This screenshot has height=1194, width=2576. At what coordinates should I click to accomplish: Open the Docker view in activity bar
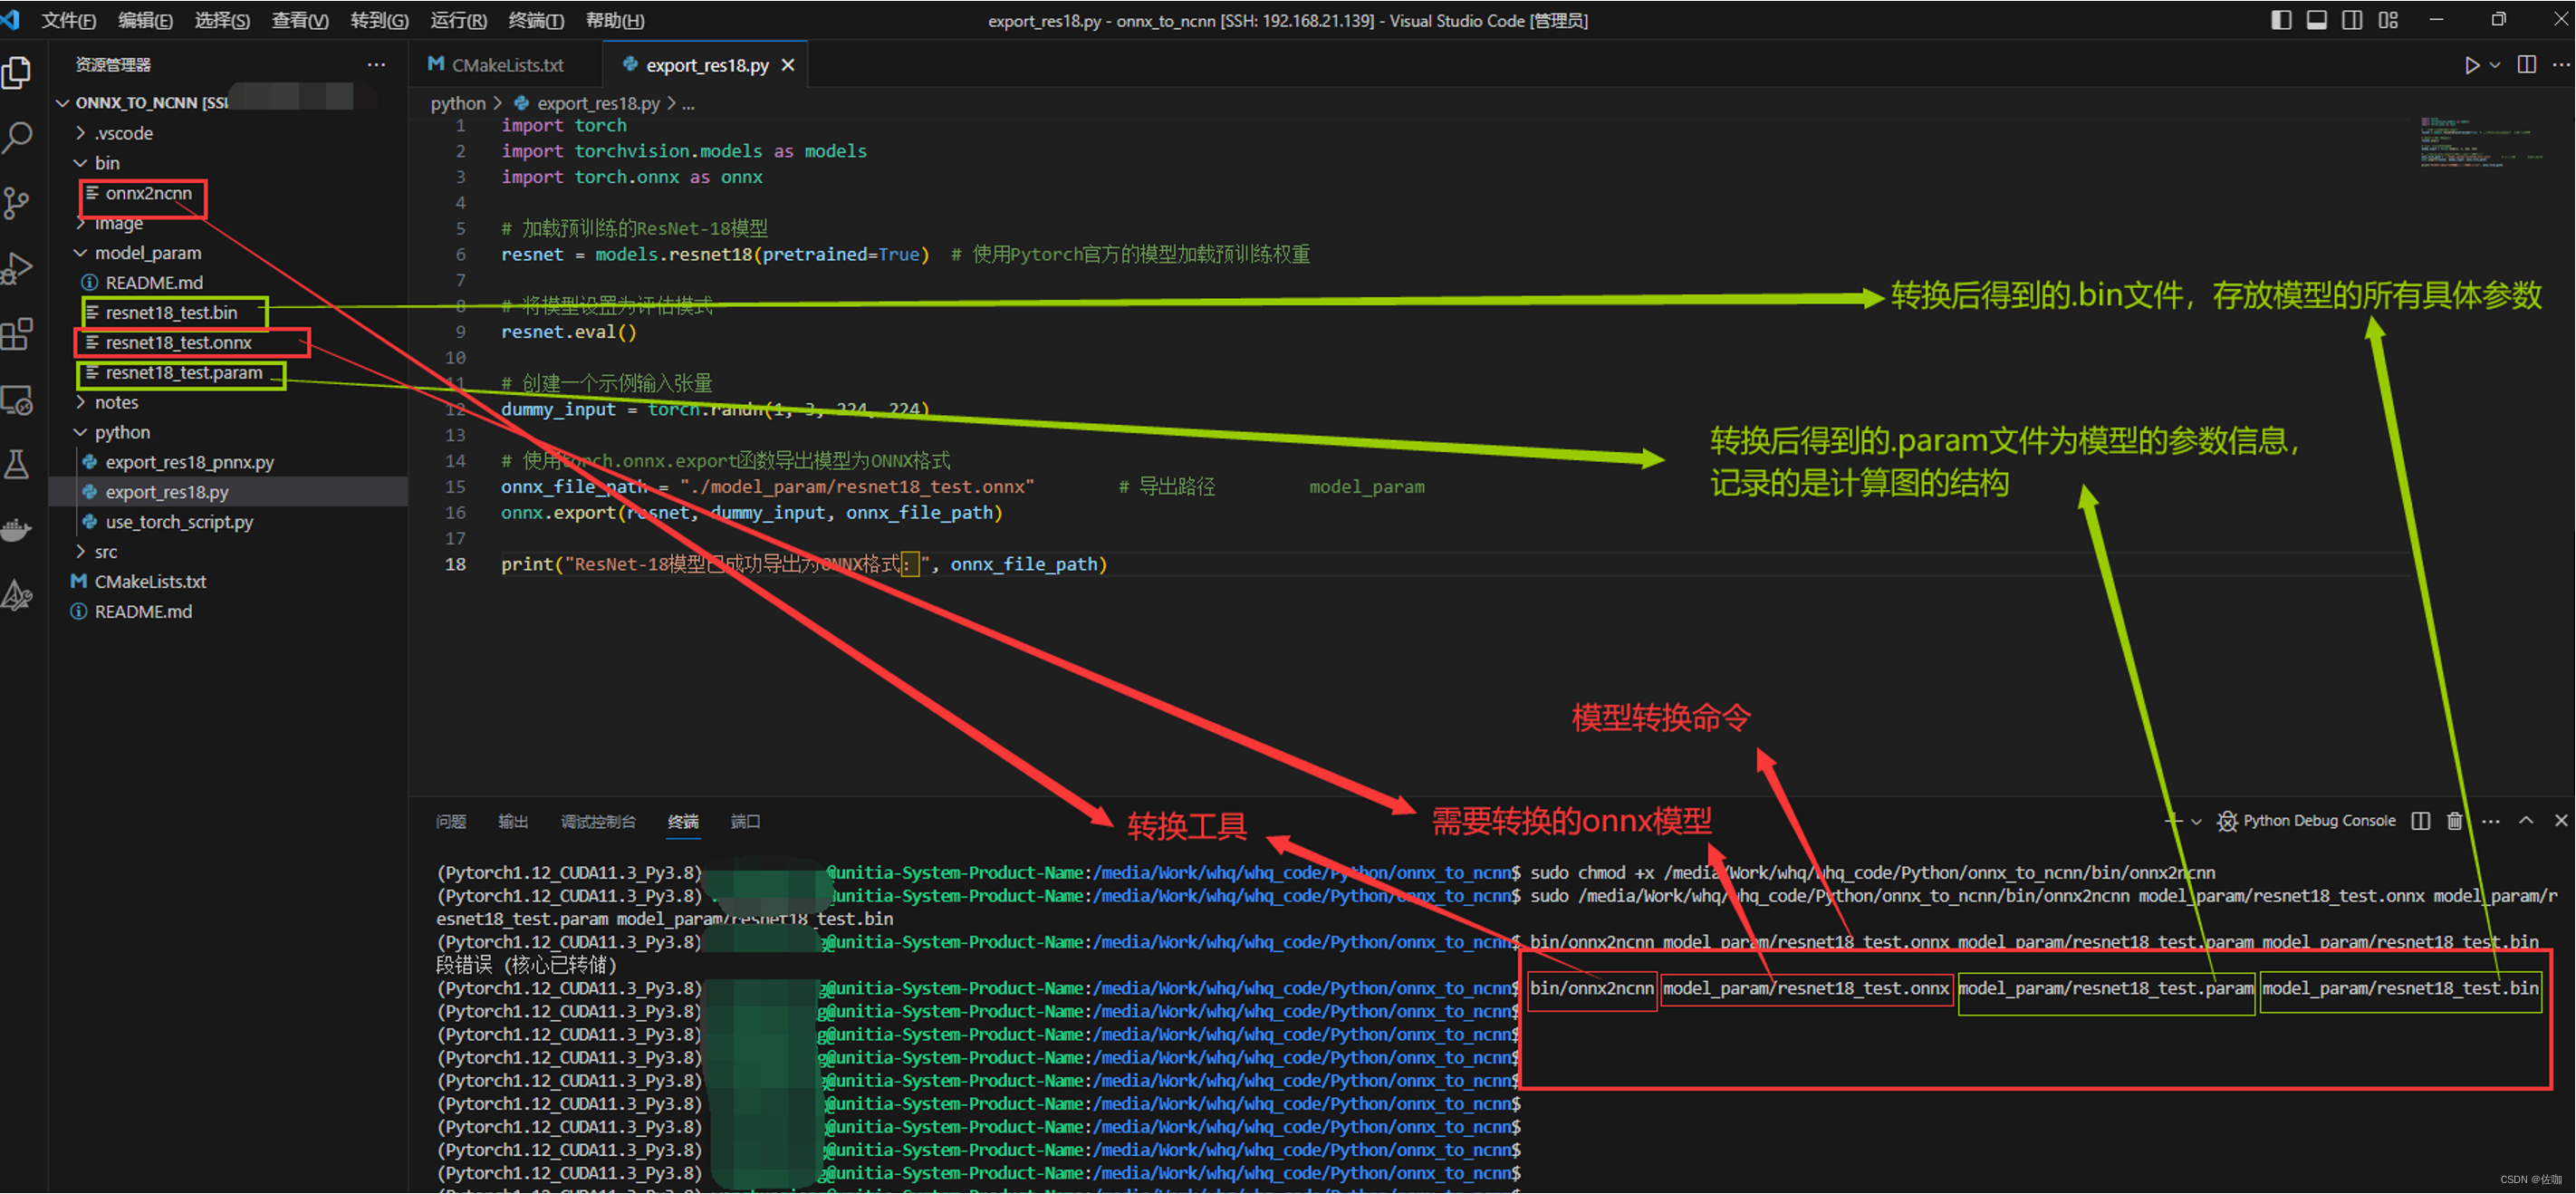click(17, 529)
